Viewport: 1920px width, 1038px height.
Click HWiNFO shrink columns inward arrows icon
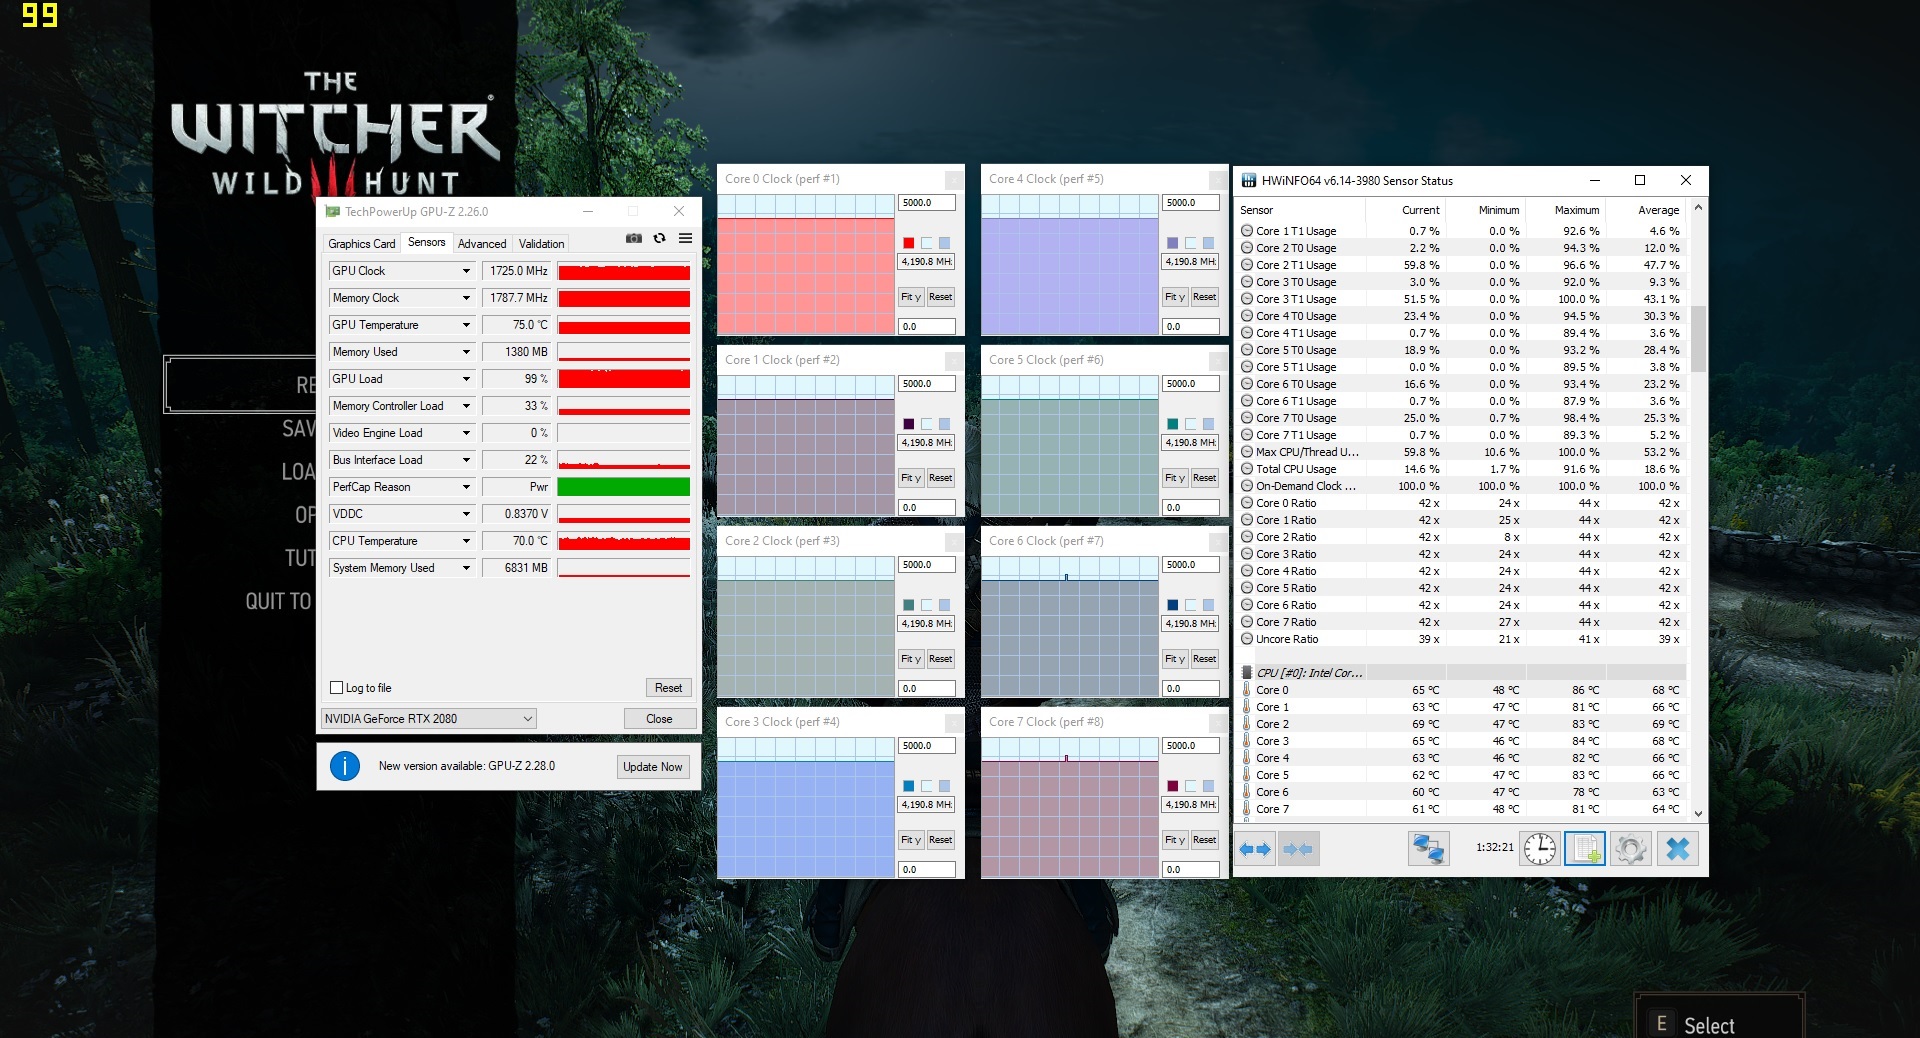1298,849
